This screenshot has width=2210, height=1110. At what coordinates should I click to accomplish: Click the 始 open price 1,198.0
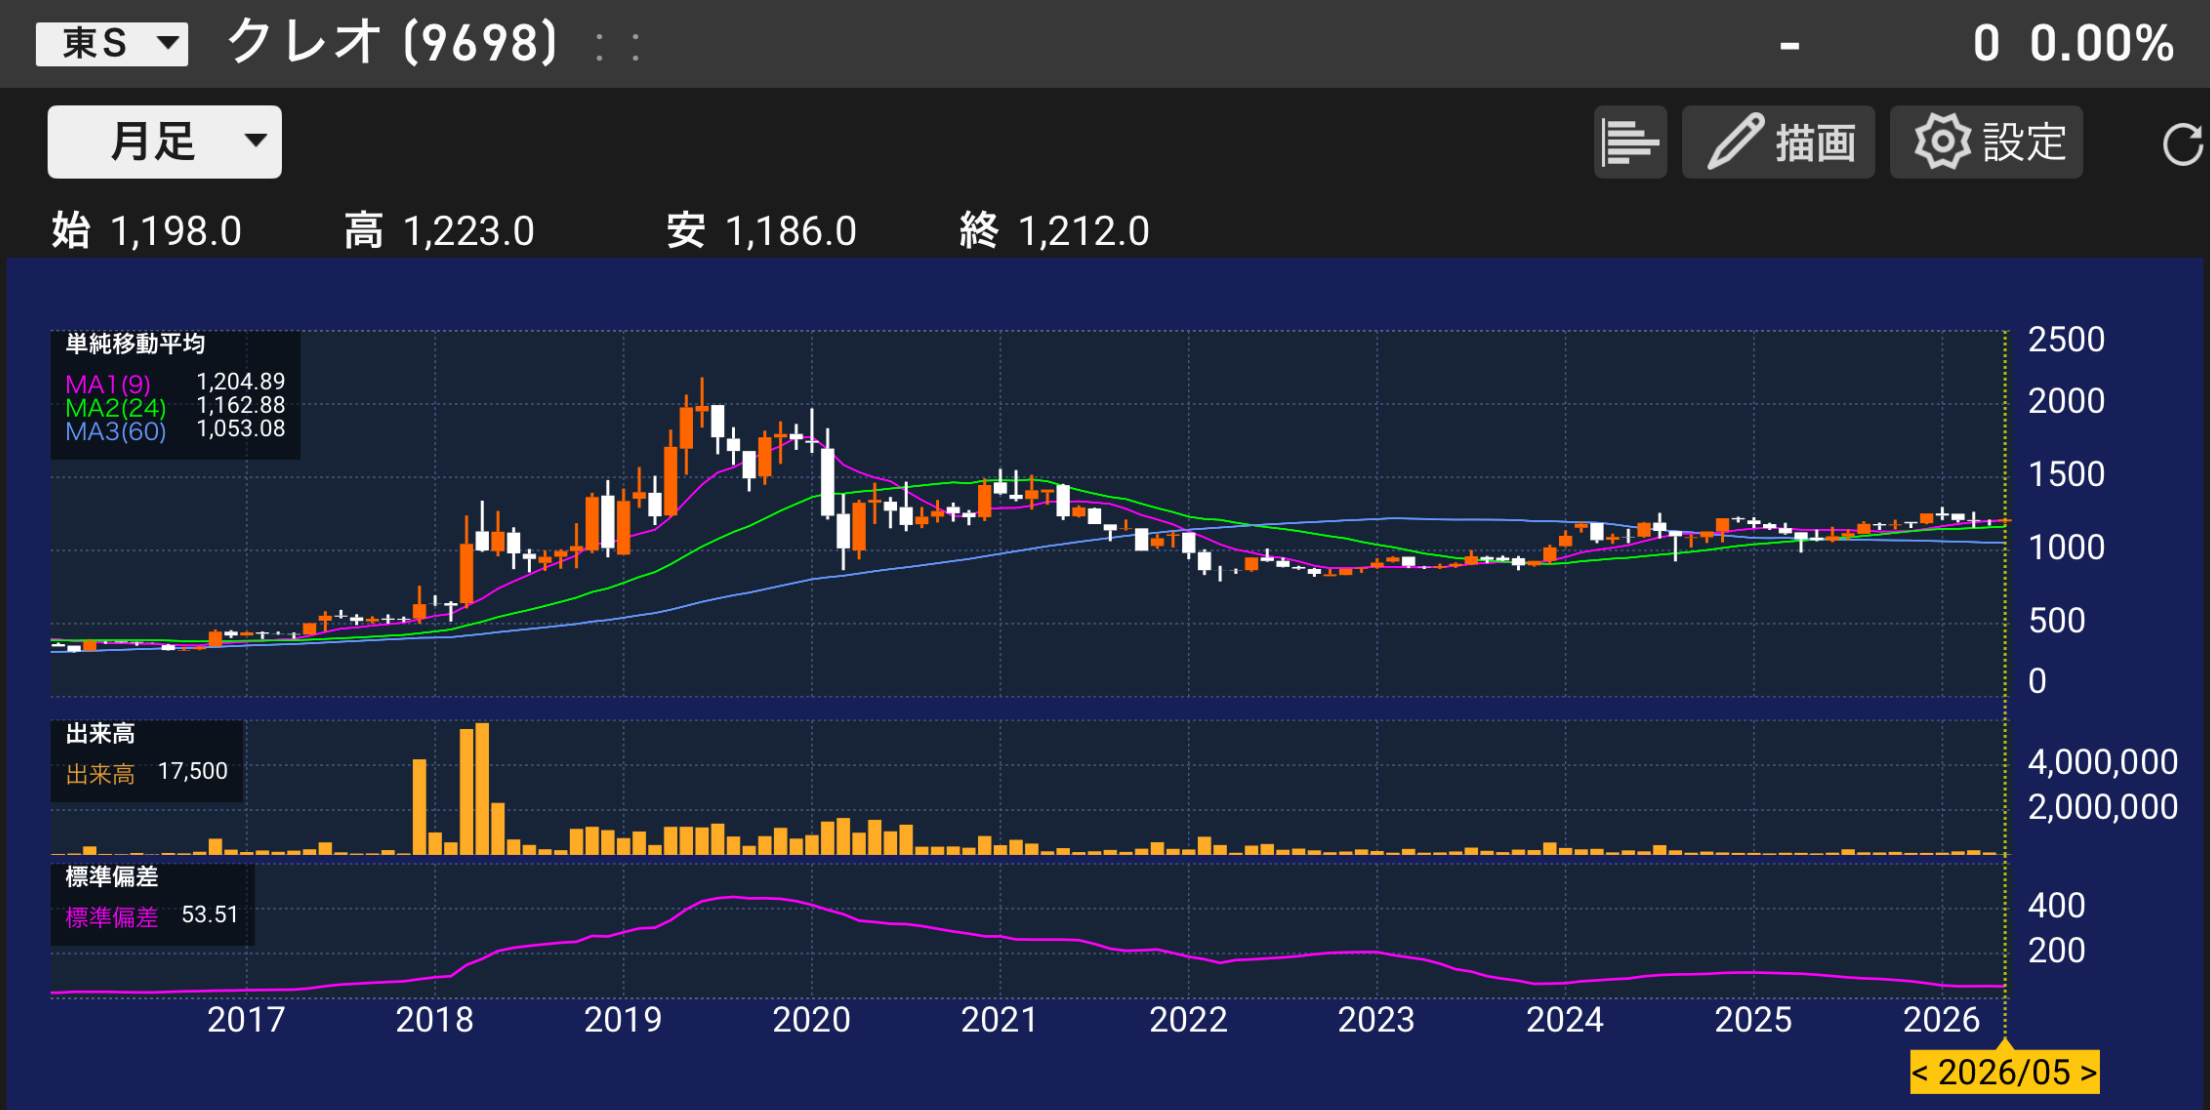point(176,232)
